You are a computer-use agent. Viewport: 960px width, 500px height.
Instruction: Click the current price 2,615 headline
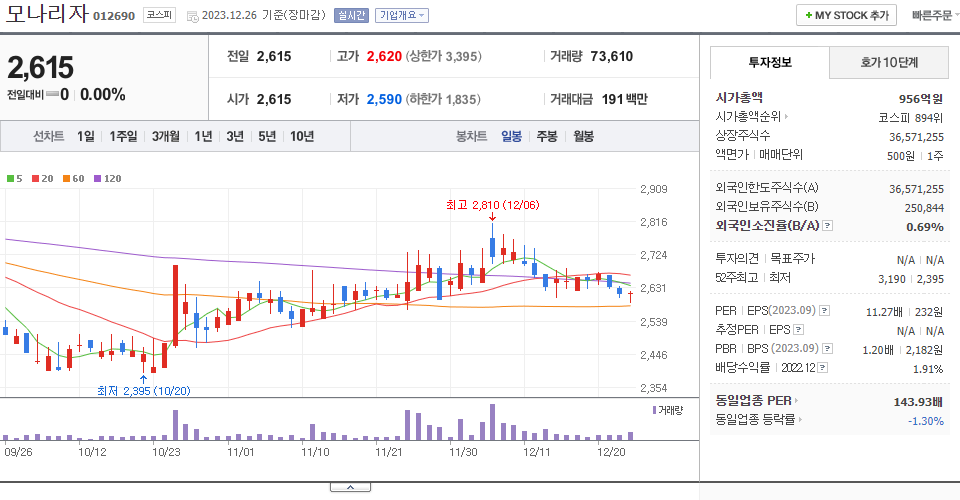pyautogui.click(x=40, y=67)
